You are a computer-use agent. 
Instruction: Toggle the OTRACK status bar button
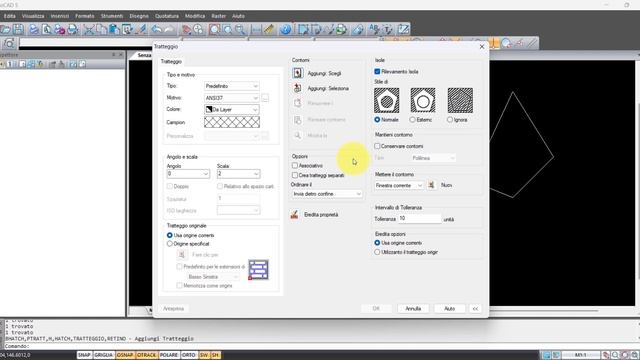pos(147,355)
